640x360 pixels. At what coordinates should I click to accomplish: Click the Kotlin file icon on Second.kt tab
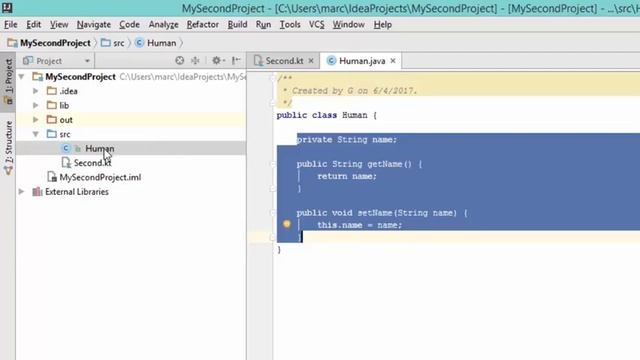(x=258, y=61)
